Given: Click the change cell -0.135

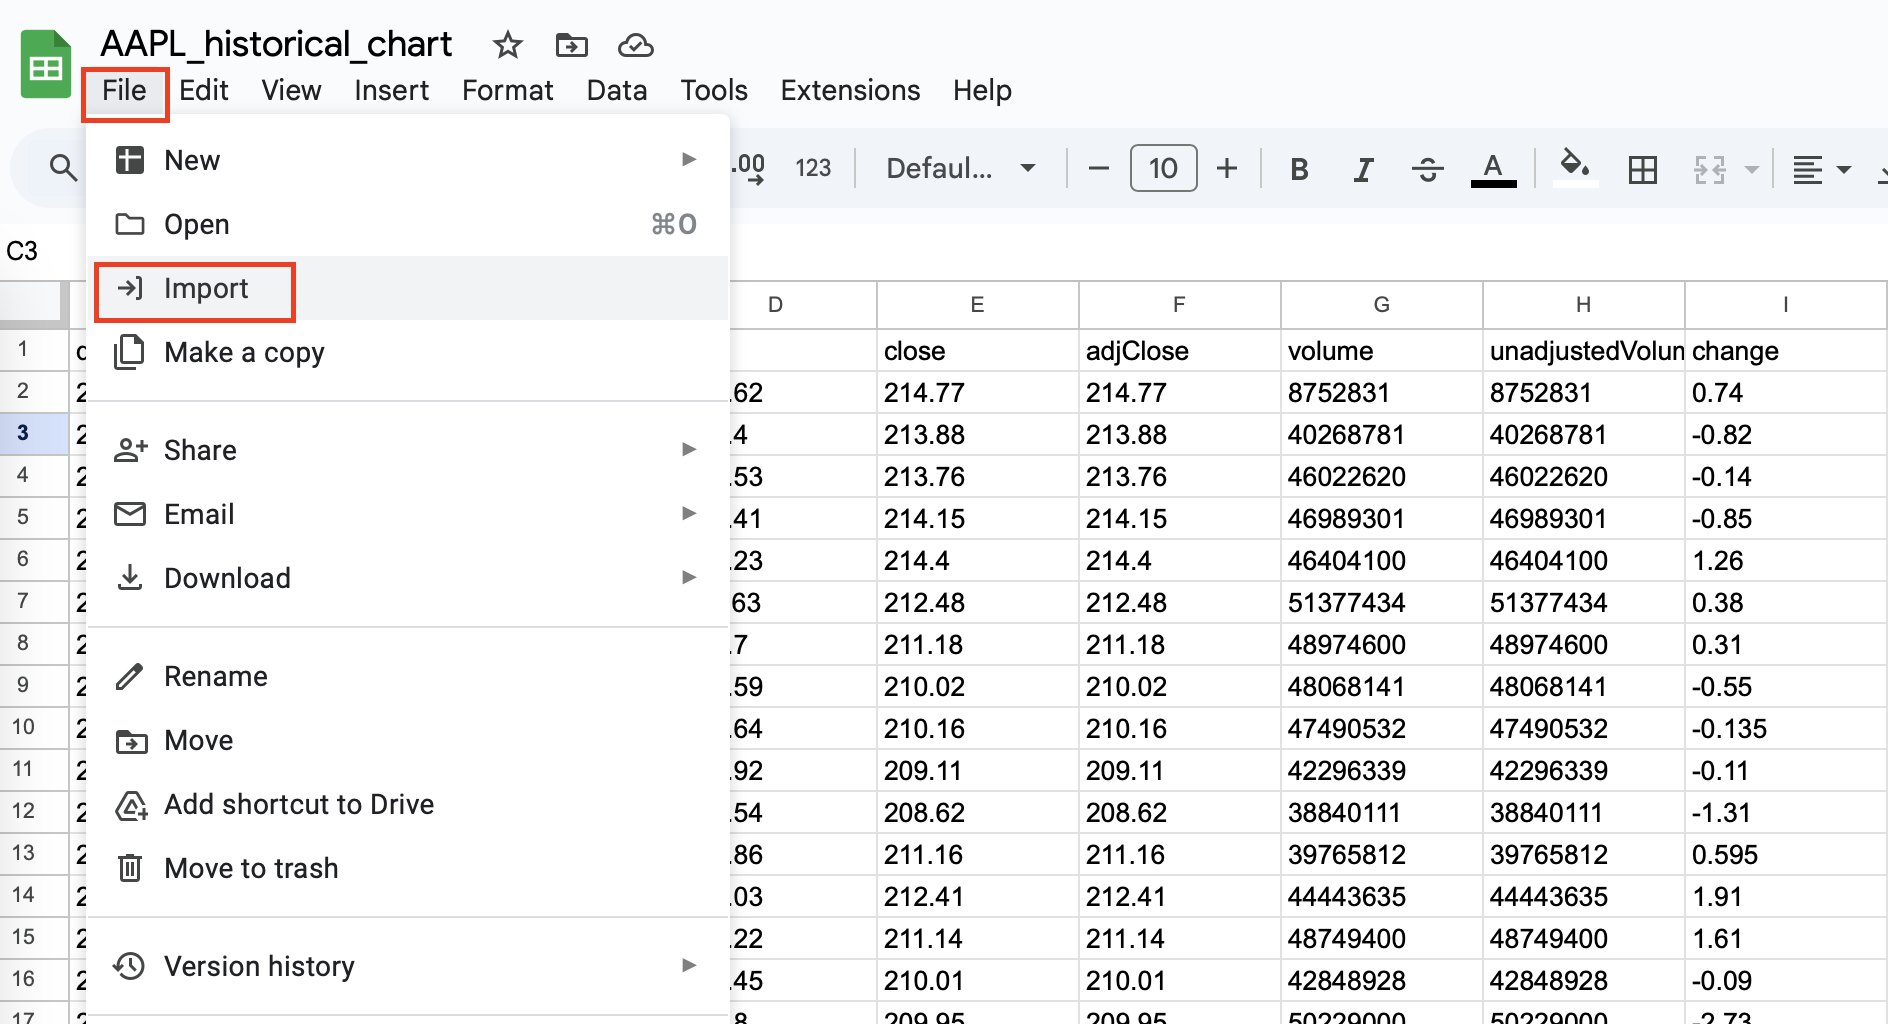Looking at the screenshot, I should click(x=1785, y=729).
